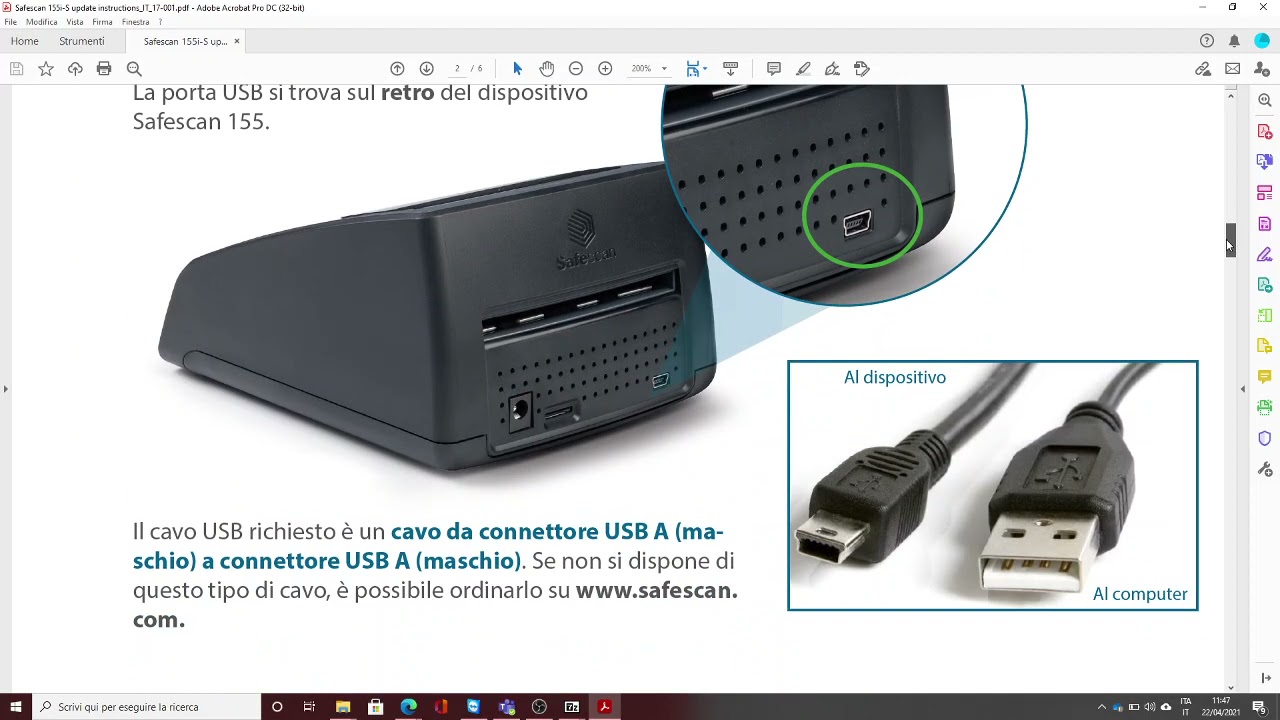Go to the previous page with up arrow

(397, 69)
